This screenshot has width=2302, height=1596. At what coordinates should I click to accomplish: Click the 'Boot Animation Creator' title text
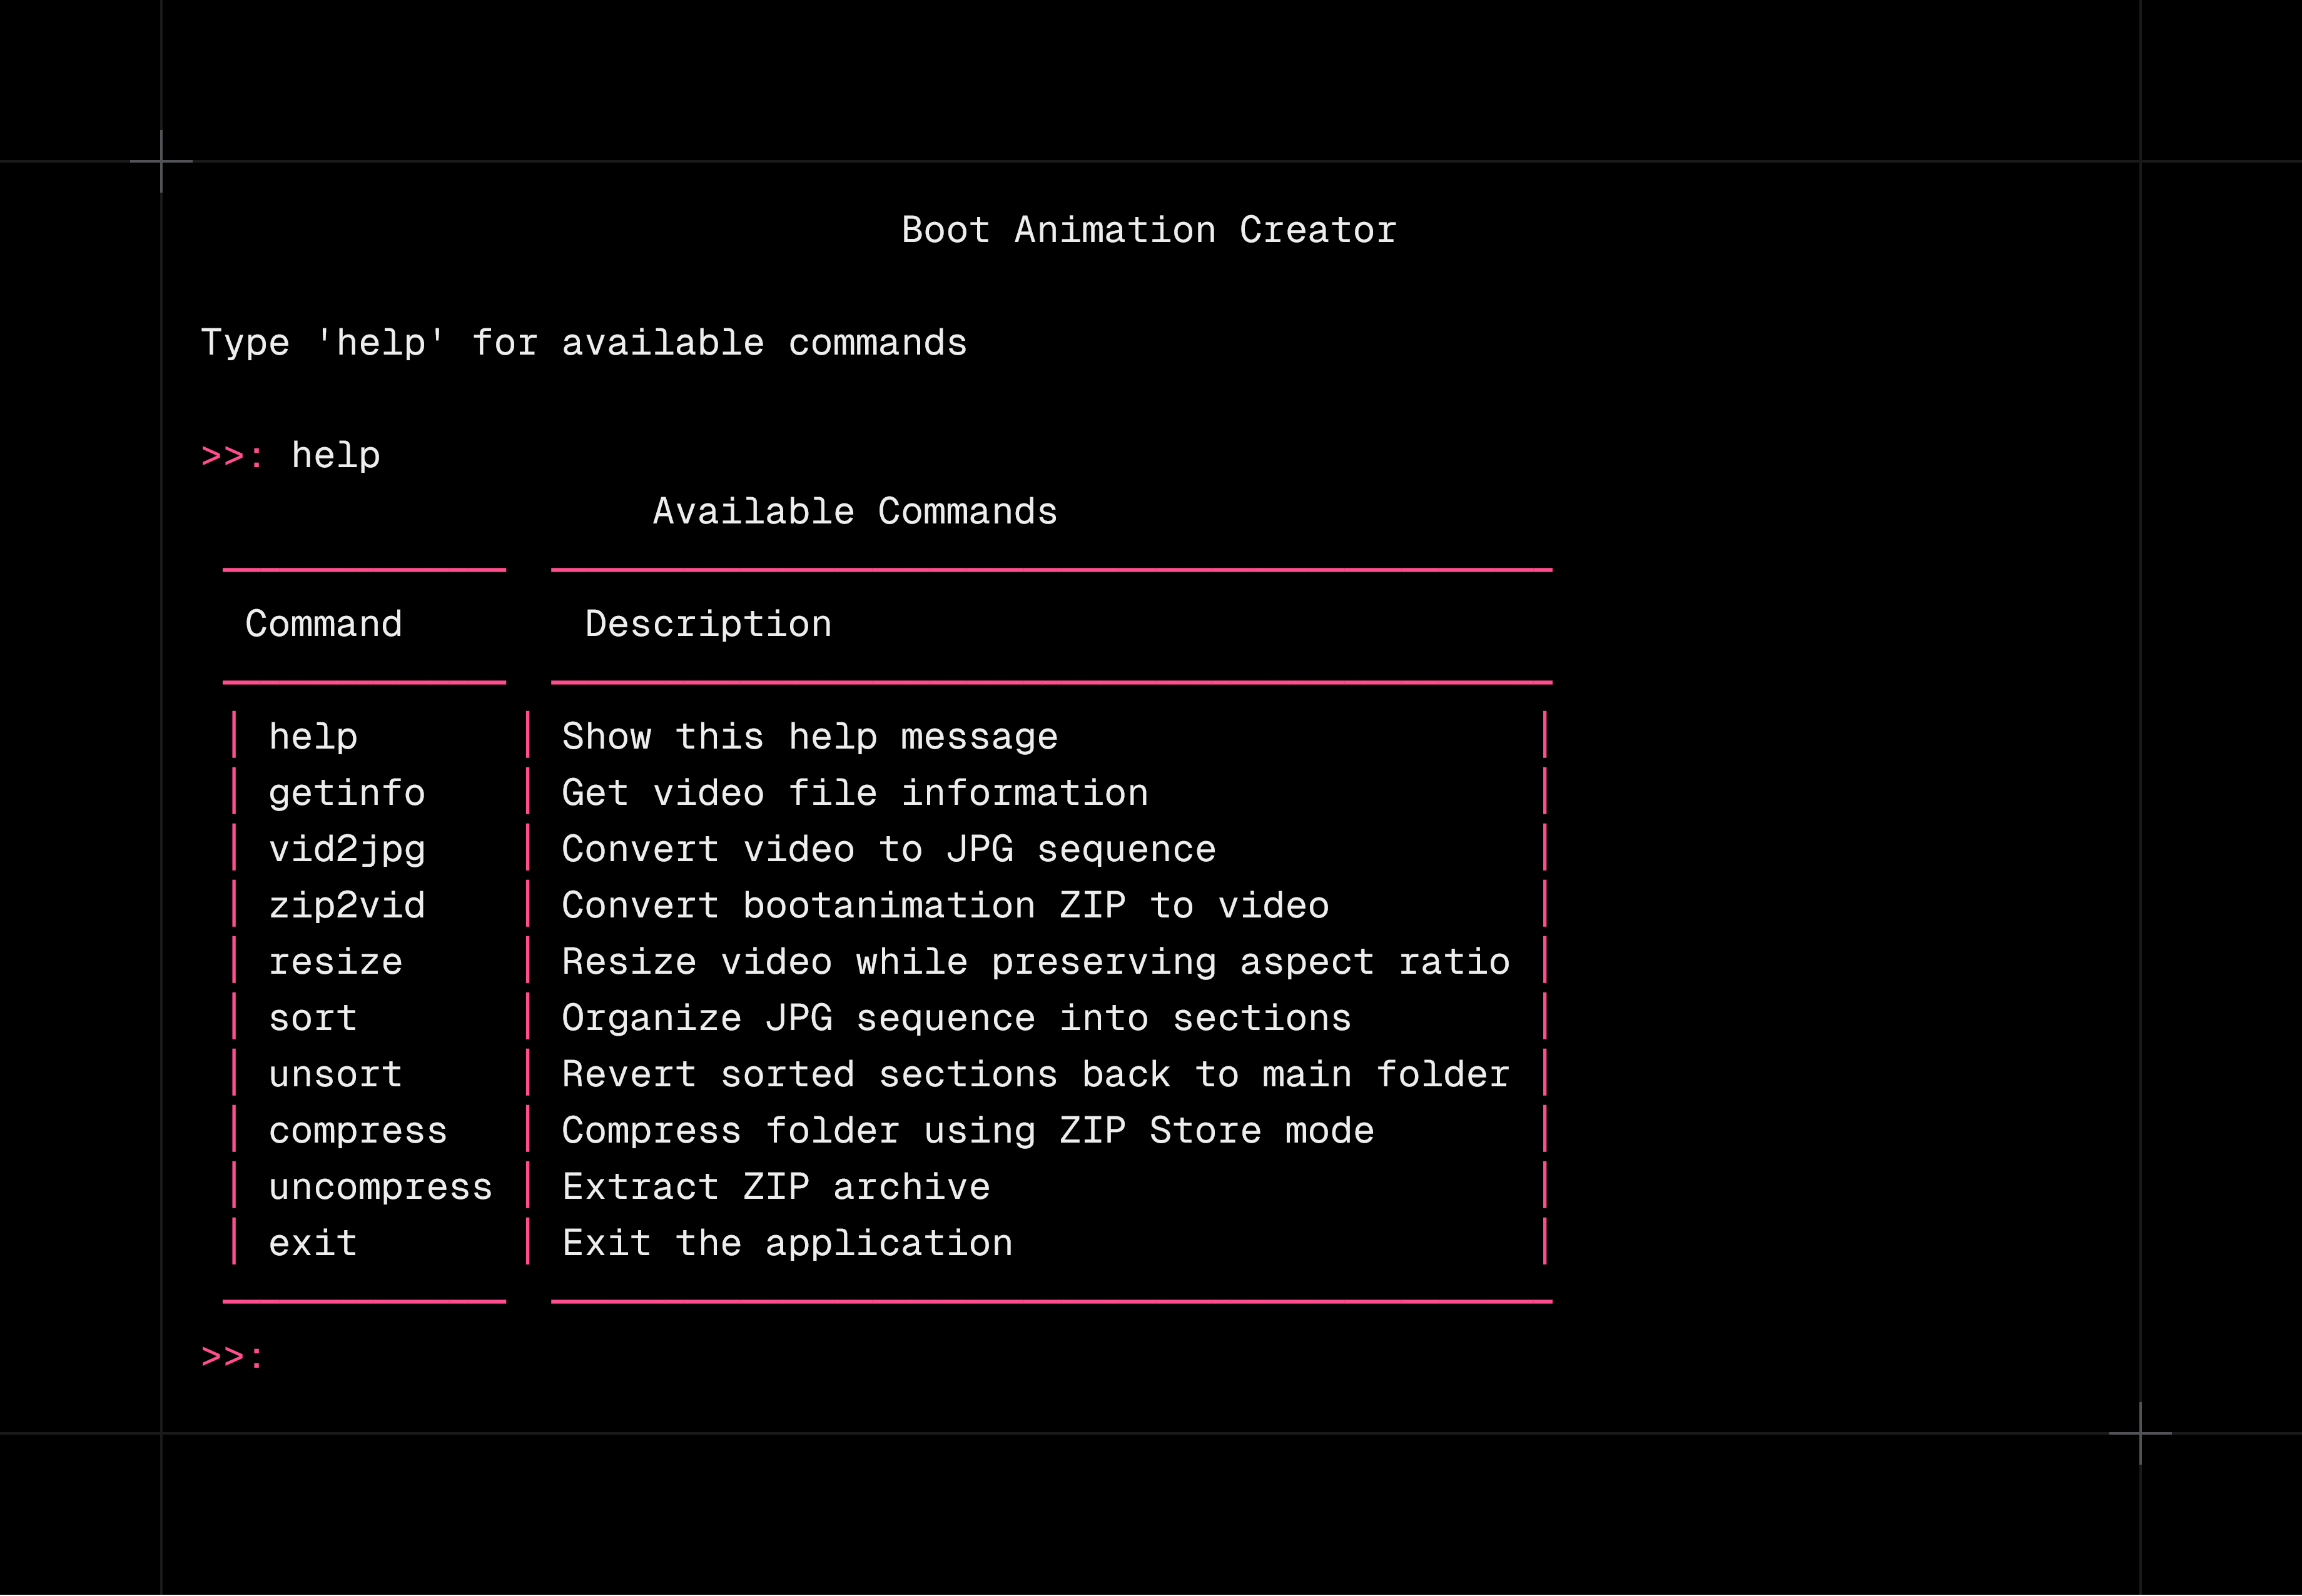pos(1149,230)
